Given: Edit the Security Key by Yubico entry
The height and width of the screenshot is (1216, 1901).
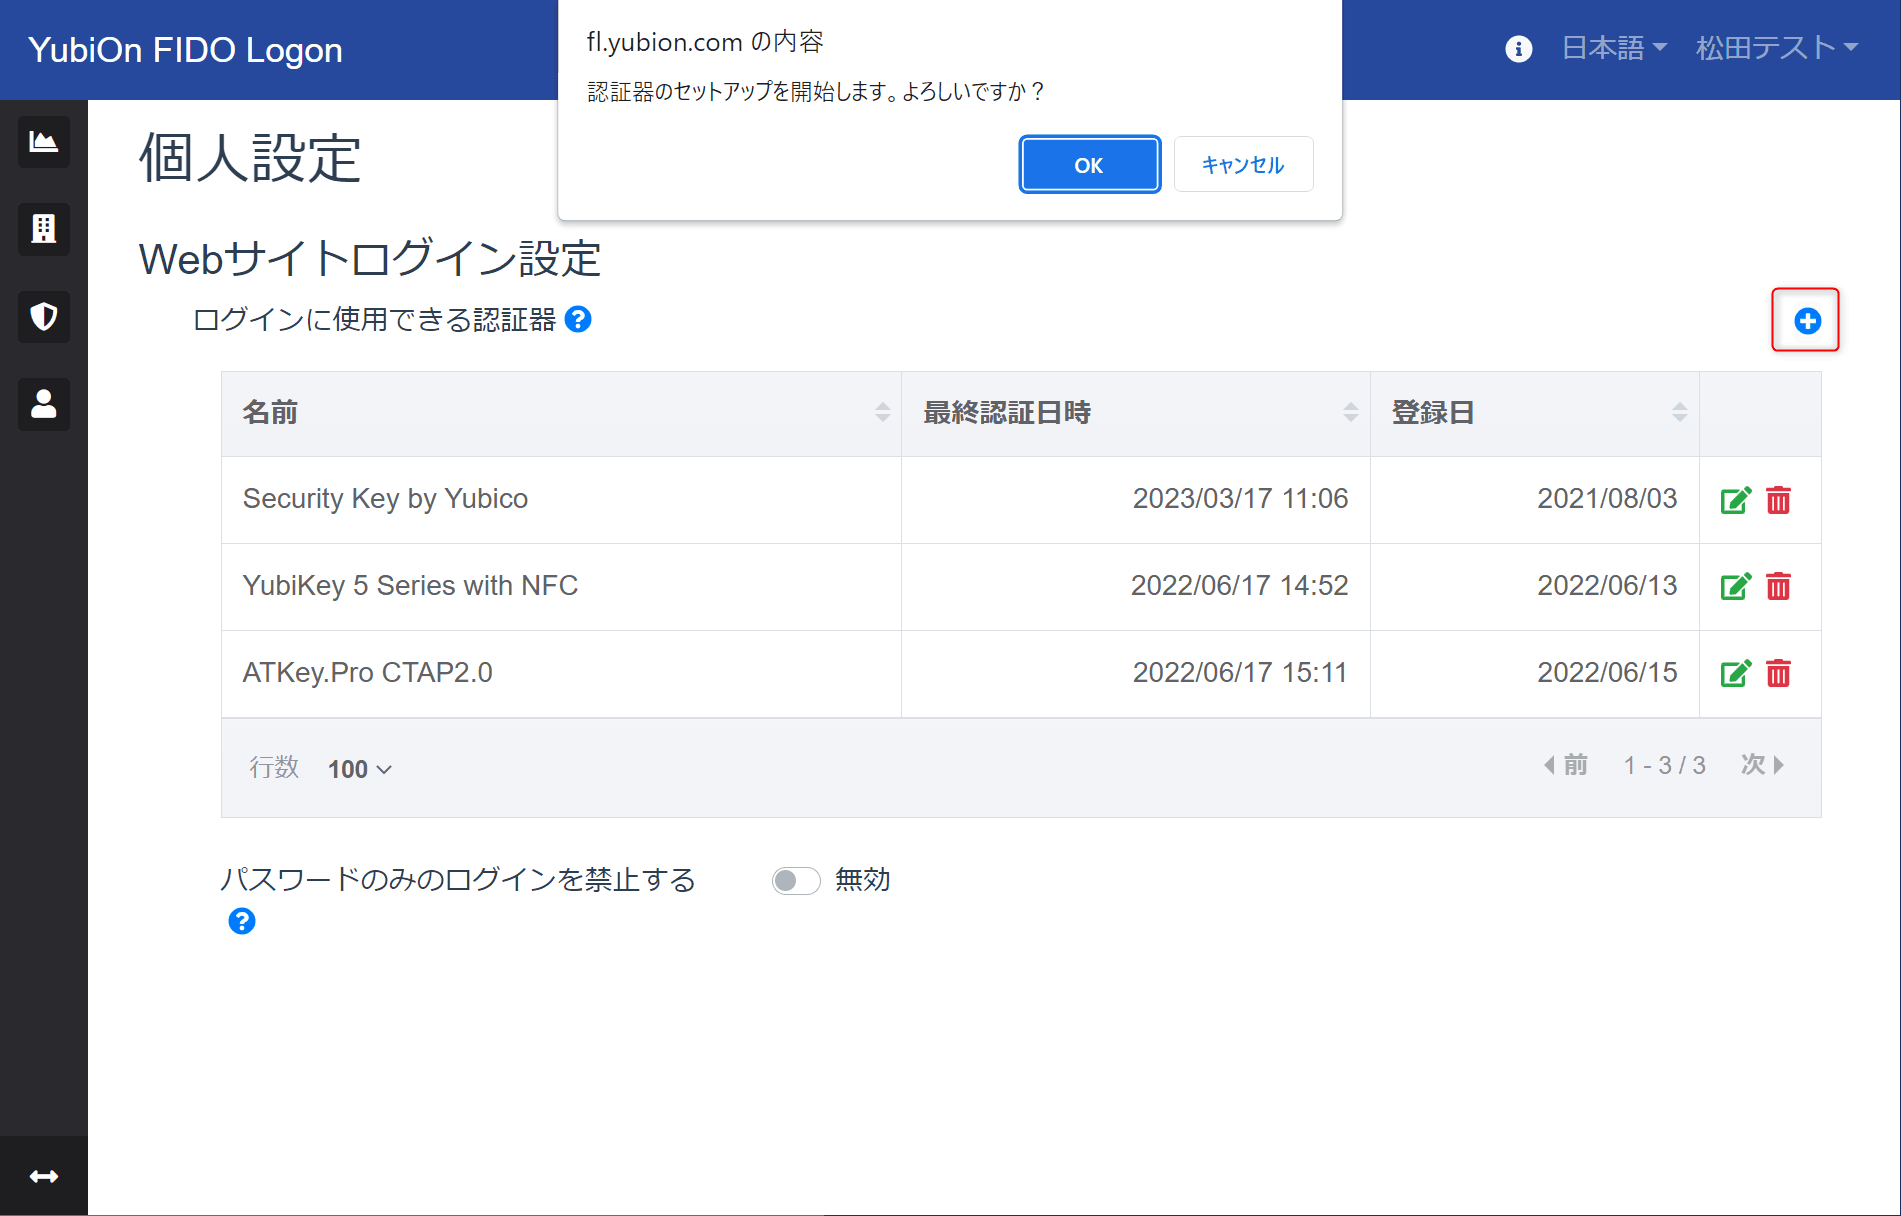Looking at the screenshot, I should coord(1735,500).
